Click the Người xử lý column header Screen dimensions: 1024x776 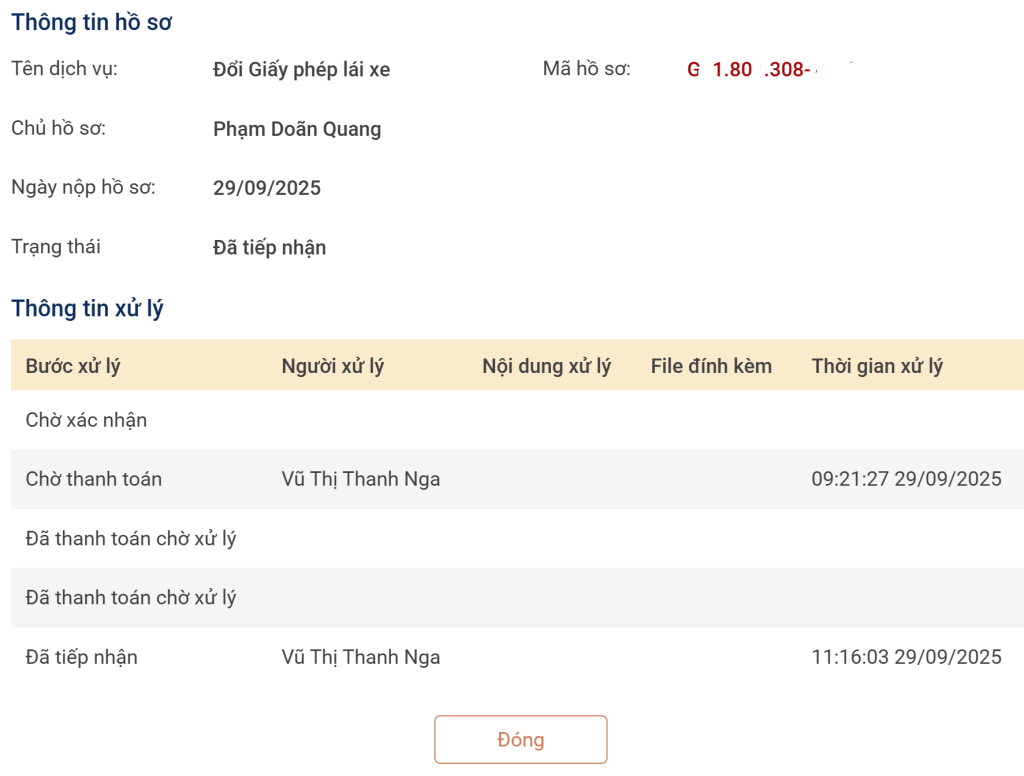[x=333, y=366]
